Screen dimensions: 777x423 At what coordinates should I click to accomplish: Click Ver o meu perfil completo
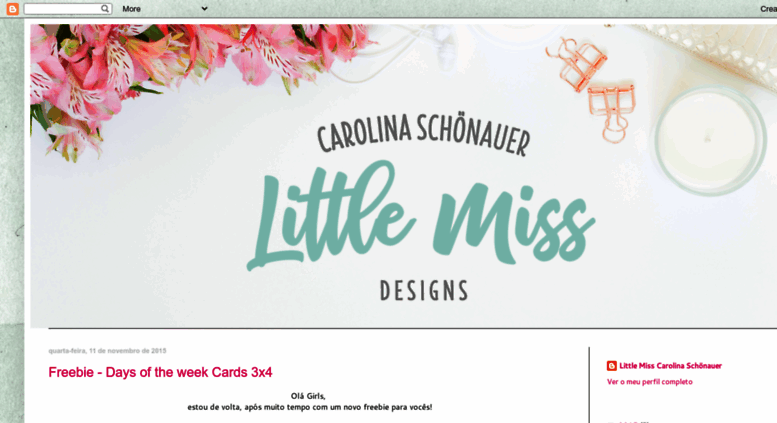(x=650, y=381)
